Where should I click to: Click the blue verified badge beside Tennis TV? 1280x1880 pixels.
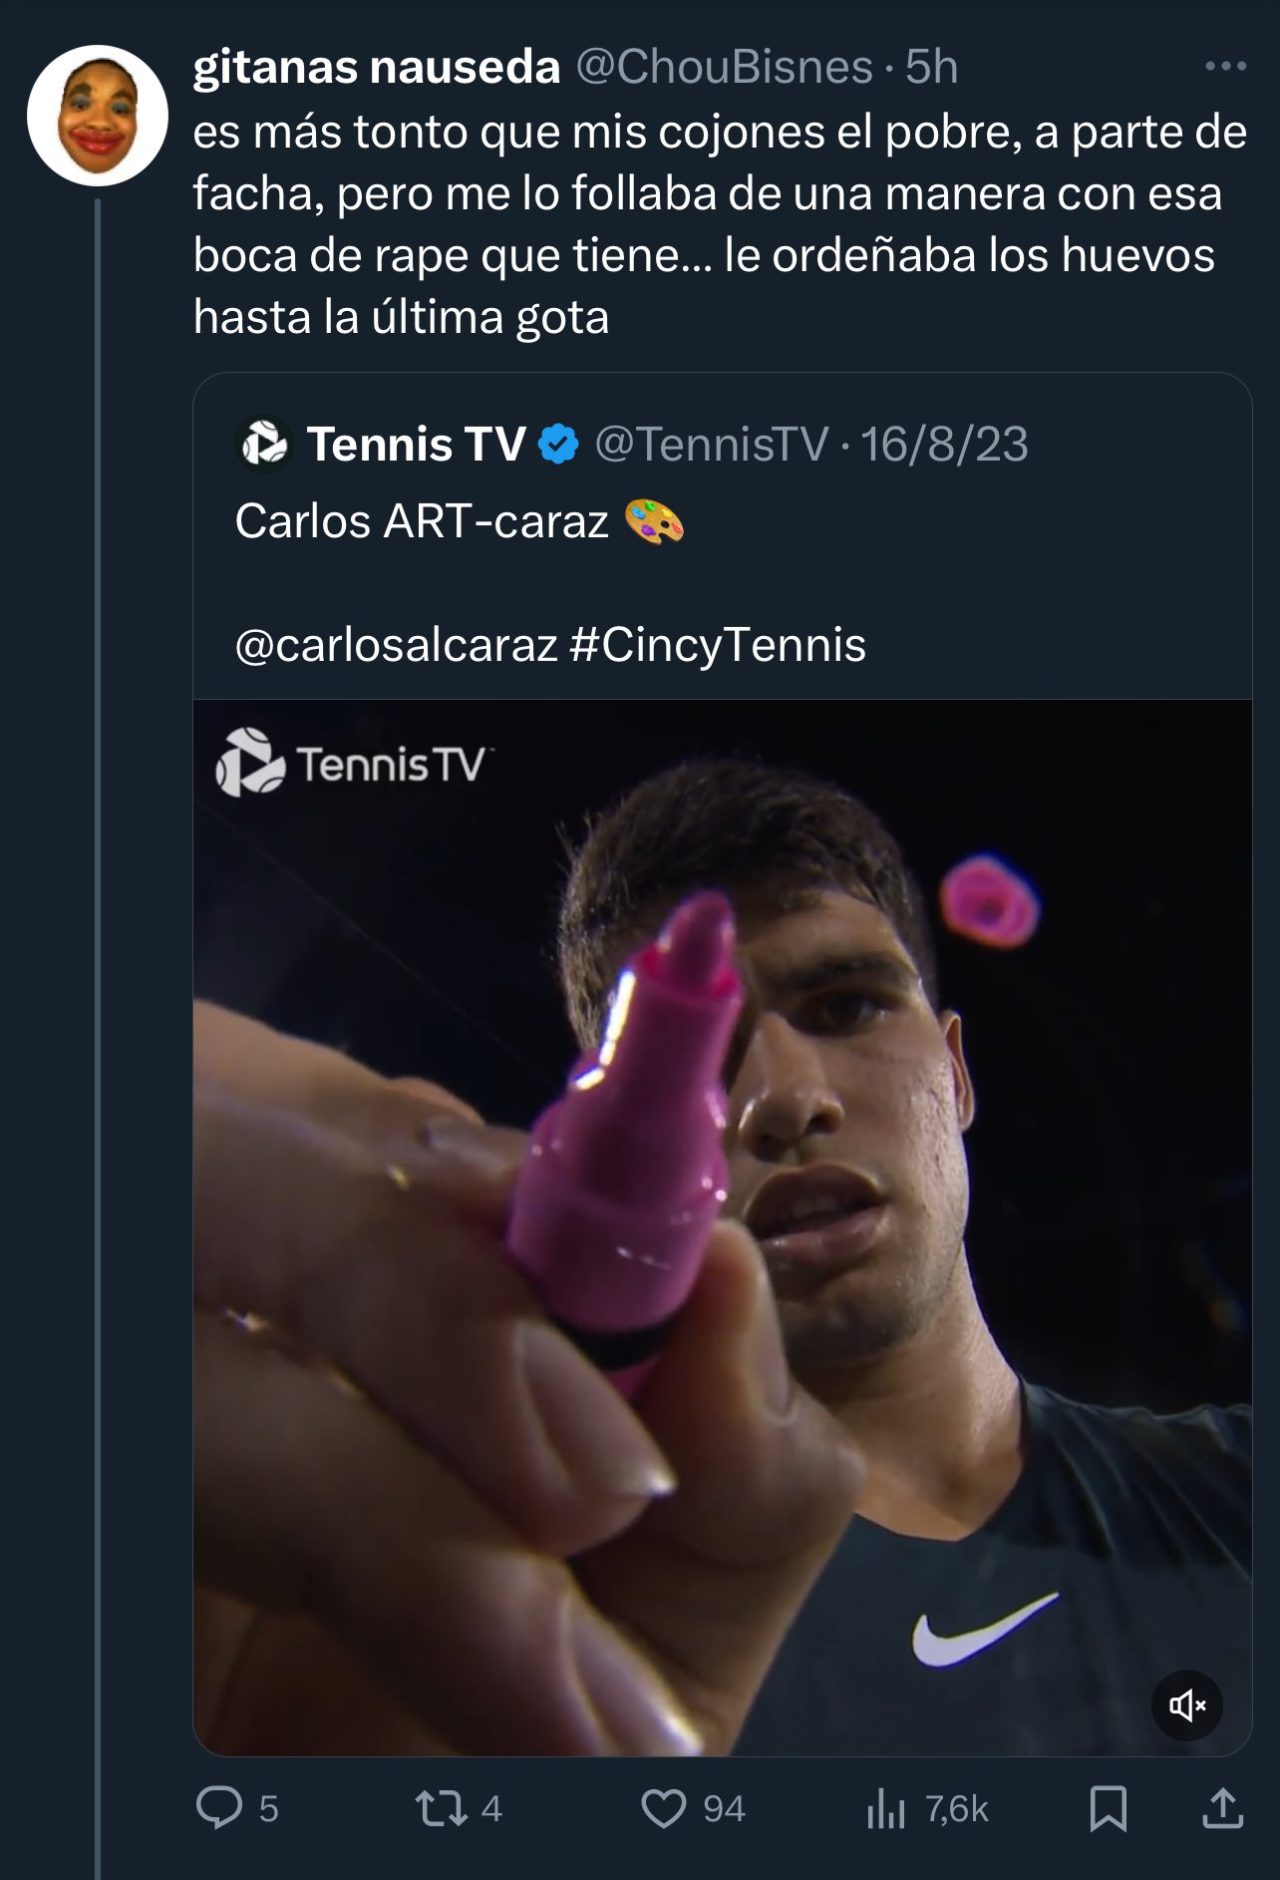coord(559,444)
